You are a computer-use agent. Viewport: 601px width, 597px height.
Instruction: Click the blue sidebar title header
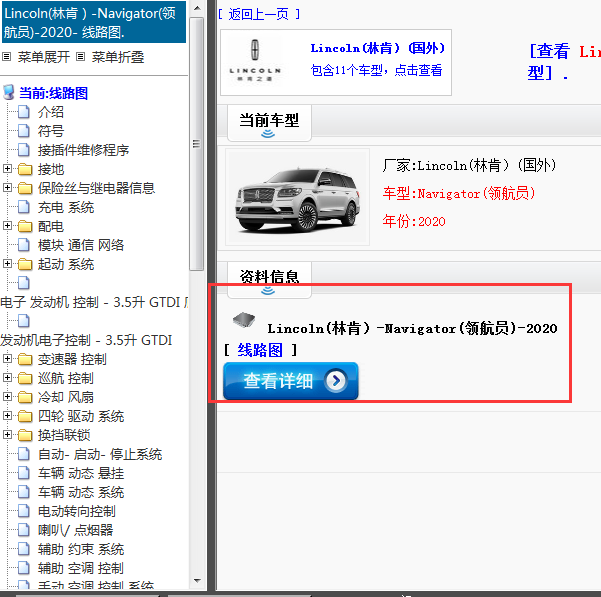click(94, 22)
